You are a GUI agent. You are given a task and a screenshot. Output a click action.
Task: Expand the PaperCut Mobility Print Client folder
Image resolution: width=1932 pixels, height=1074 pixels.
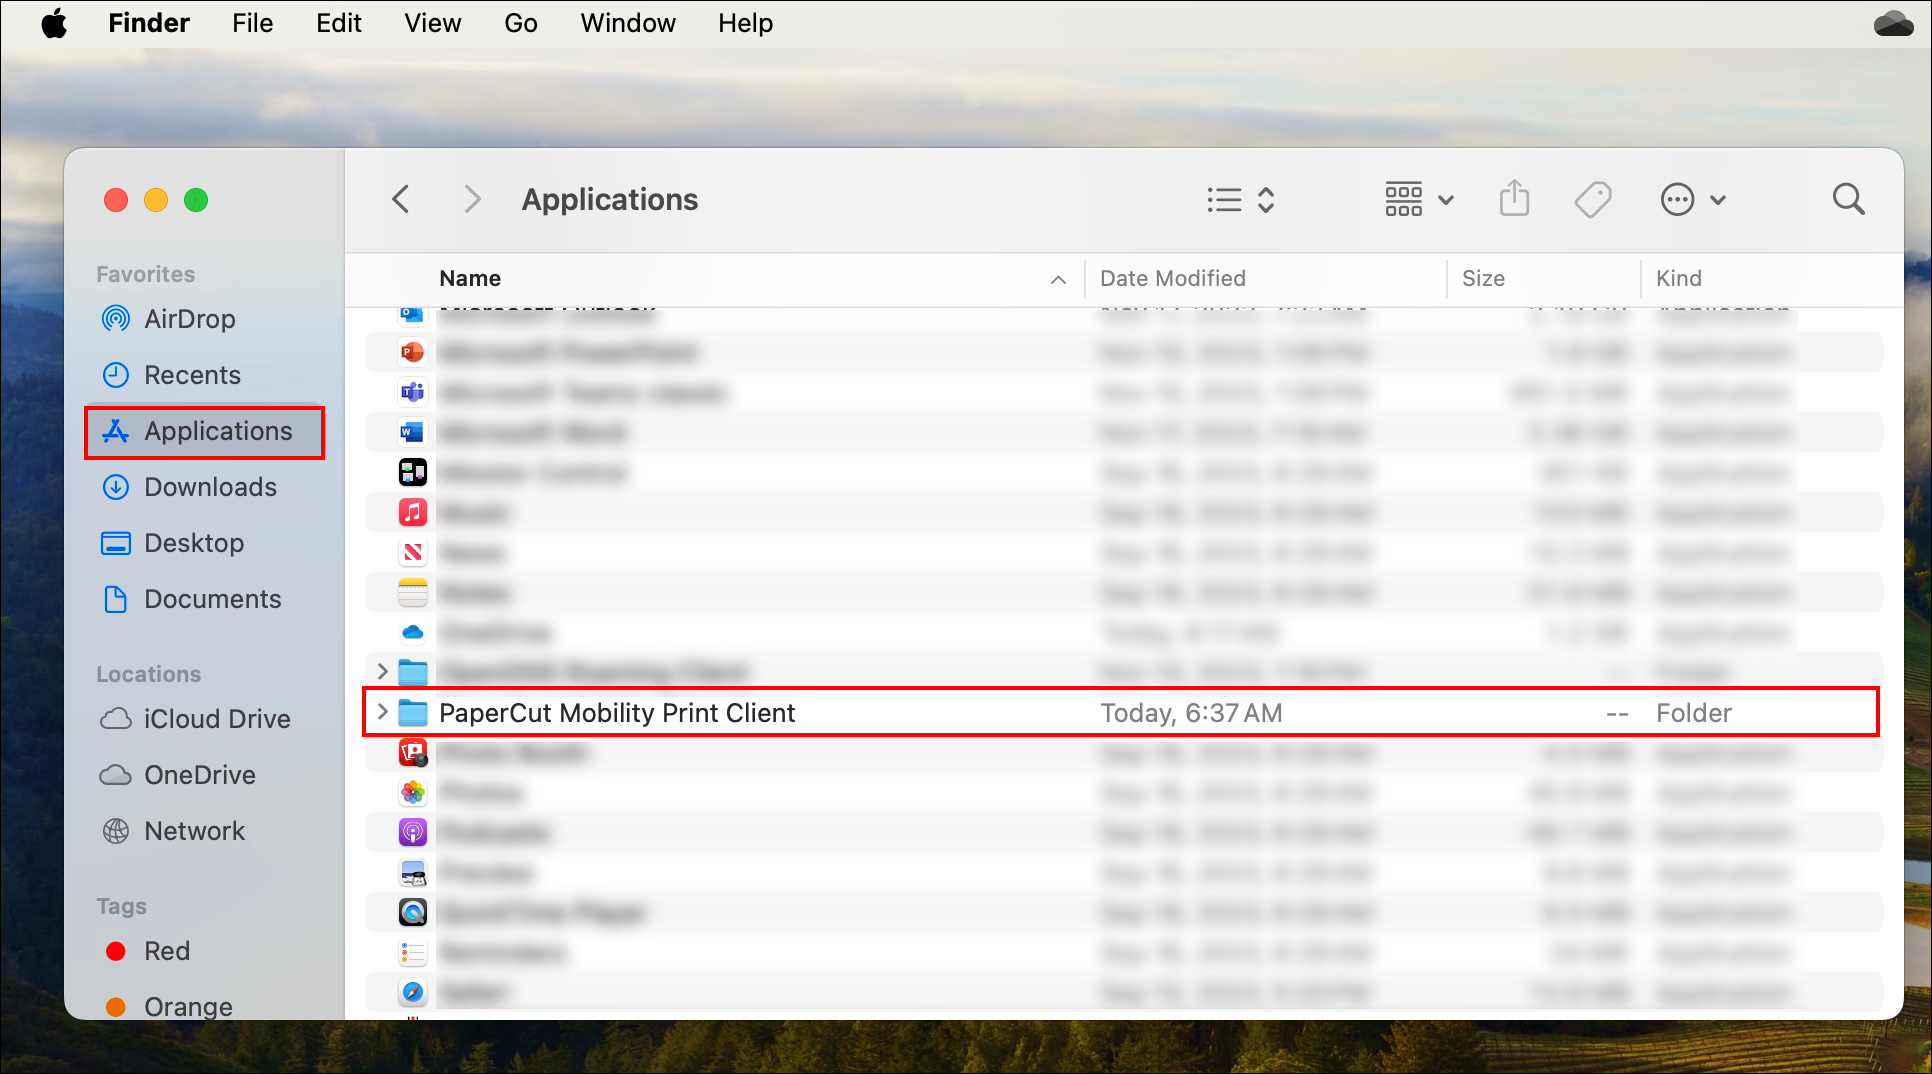pos(382,712)
